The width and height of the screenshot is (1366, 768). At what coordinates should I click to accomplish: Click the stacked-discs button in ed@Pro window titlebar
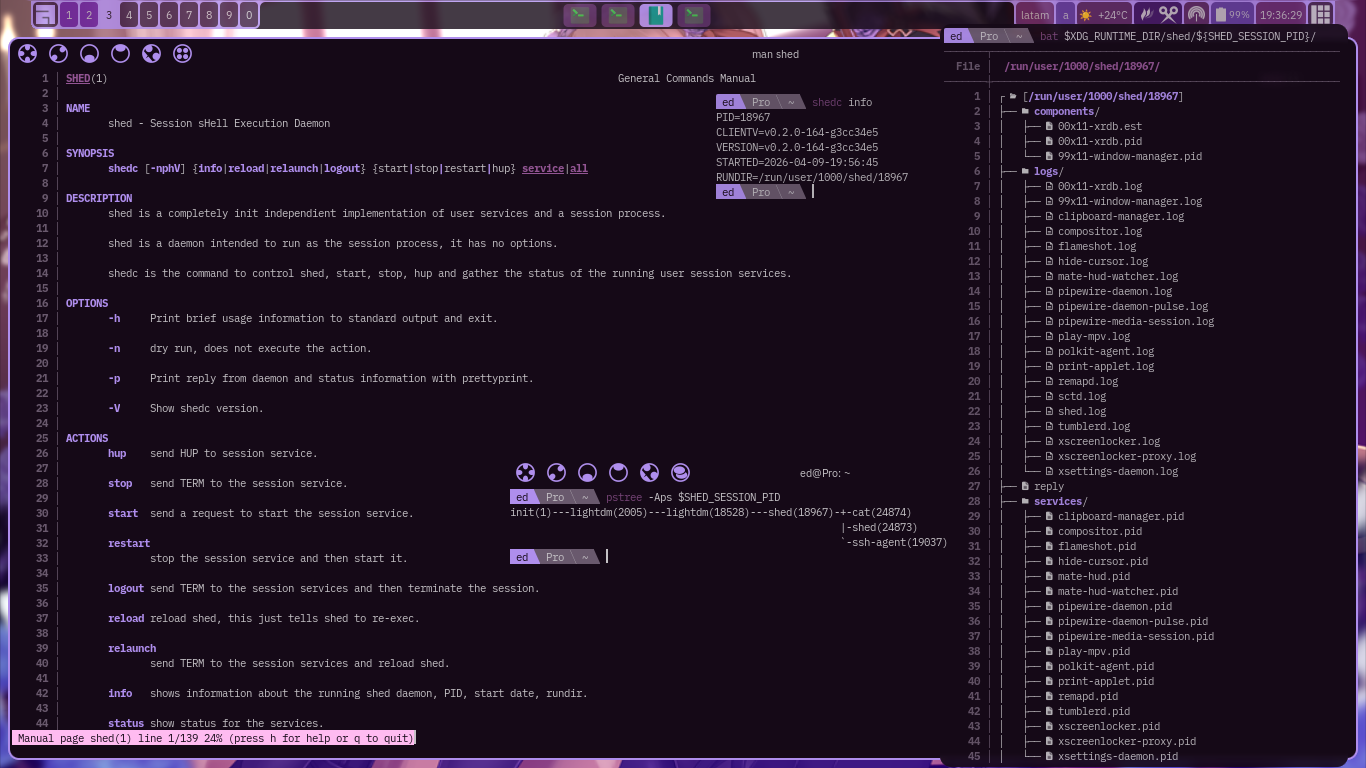point(680,473)
